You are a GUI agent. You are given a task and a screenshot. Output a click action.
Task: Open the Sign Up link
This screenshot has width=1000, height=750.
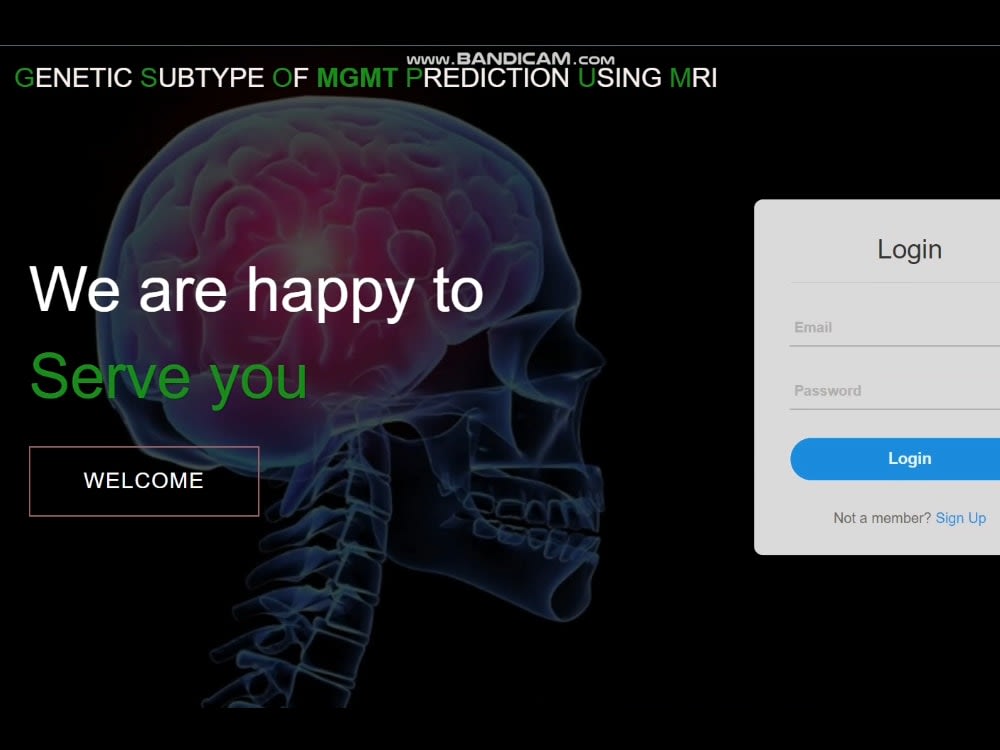point(960,518)
